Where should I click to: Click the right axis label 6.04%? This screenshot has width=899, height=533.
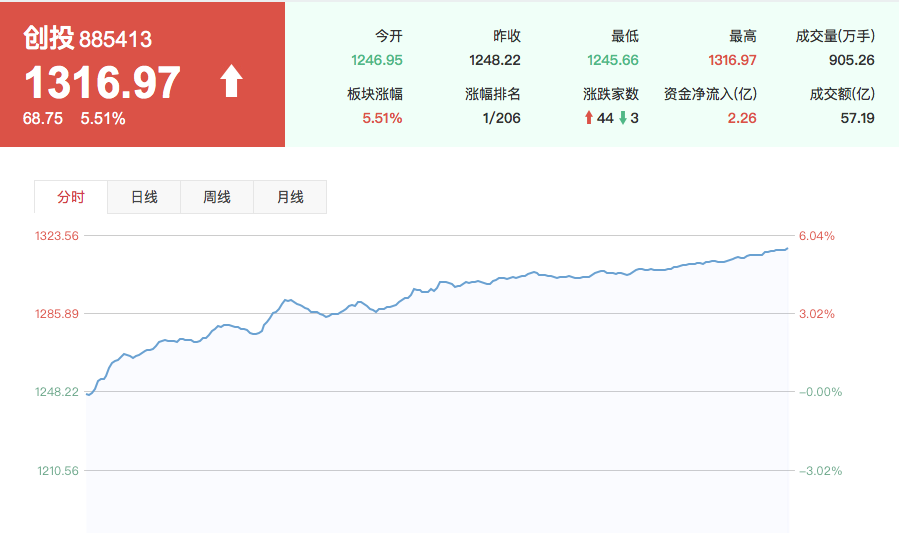[x=817, y=236]
